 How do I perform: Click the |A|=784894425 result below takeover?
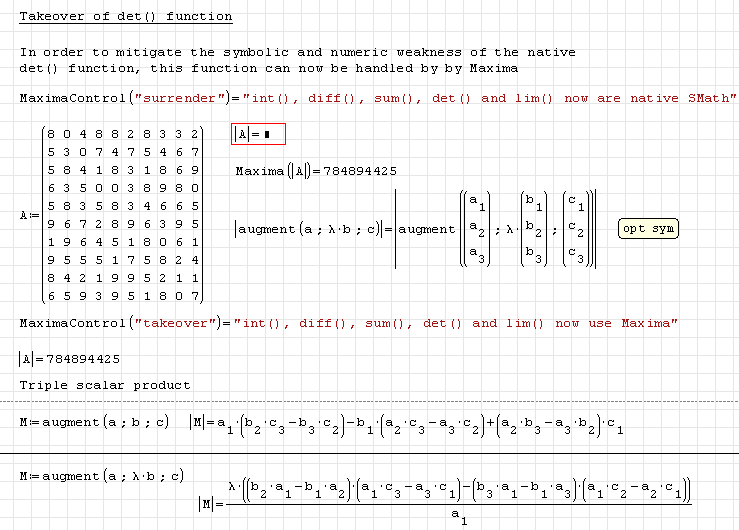pyautogui.click(x=69, y=359)
